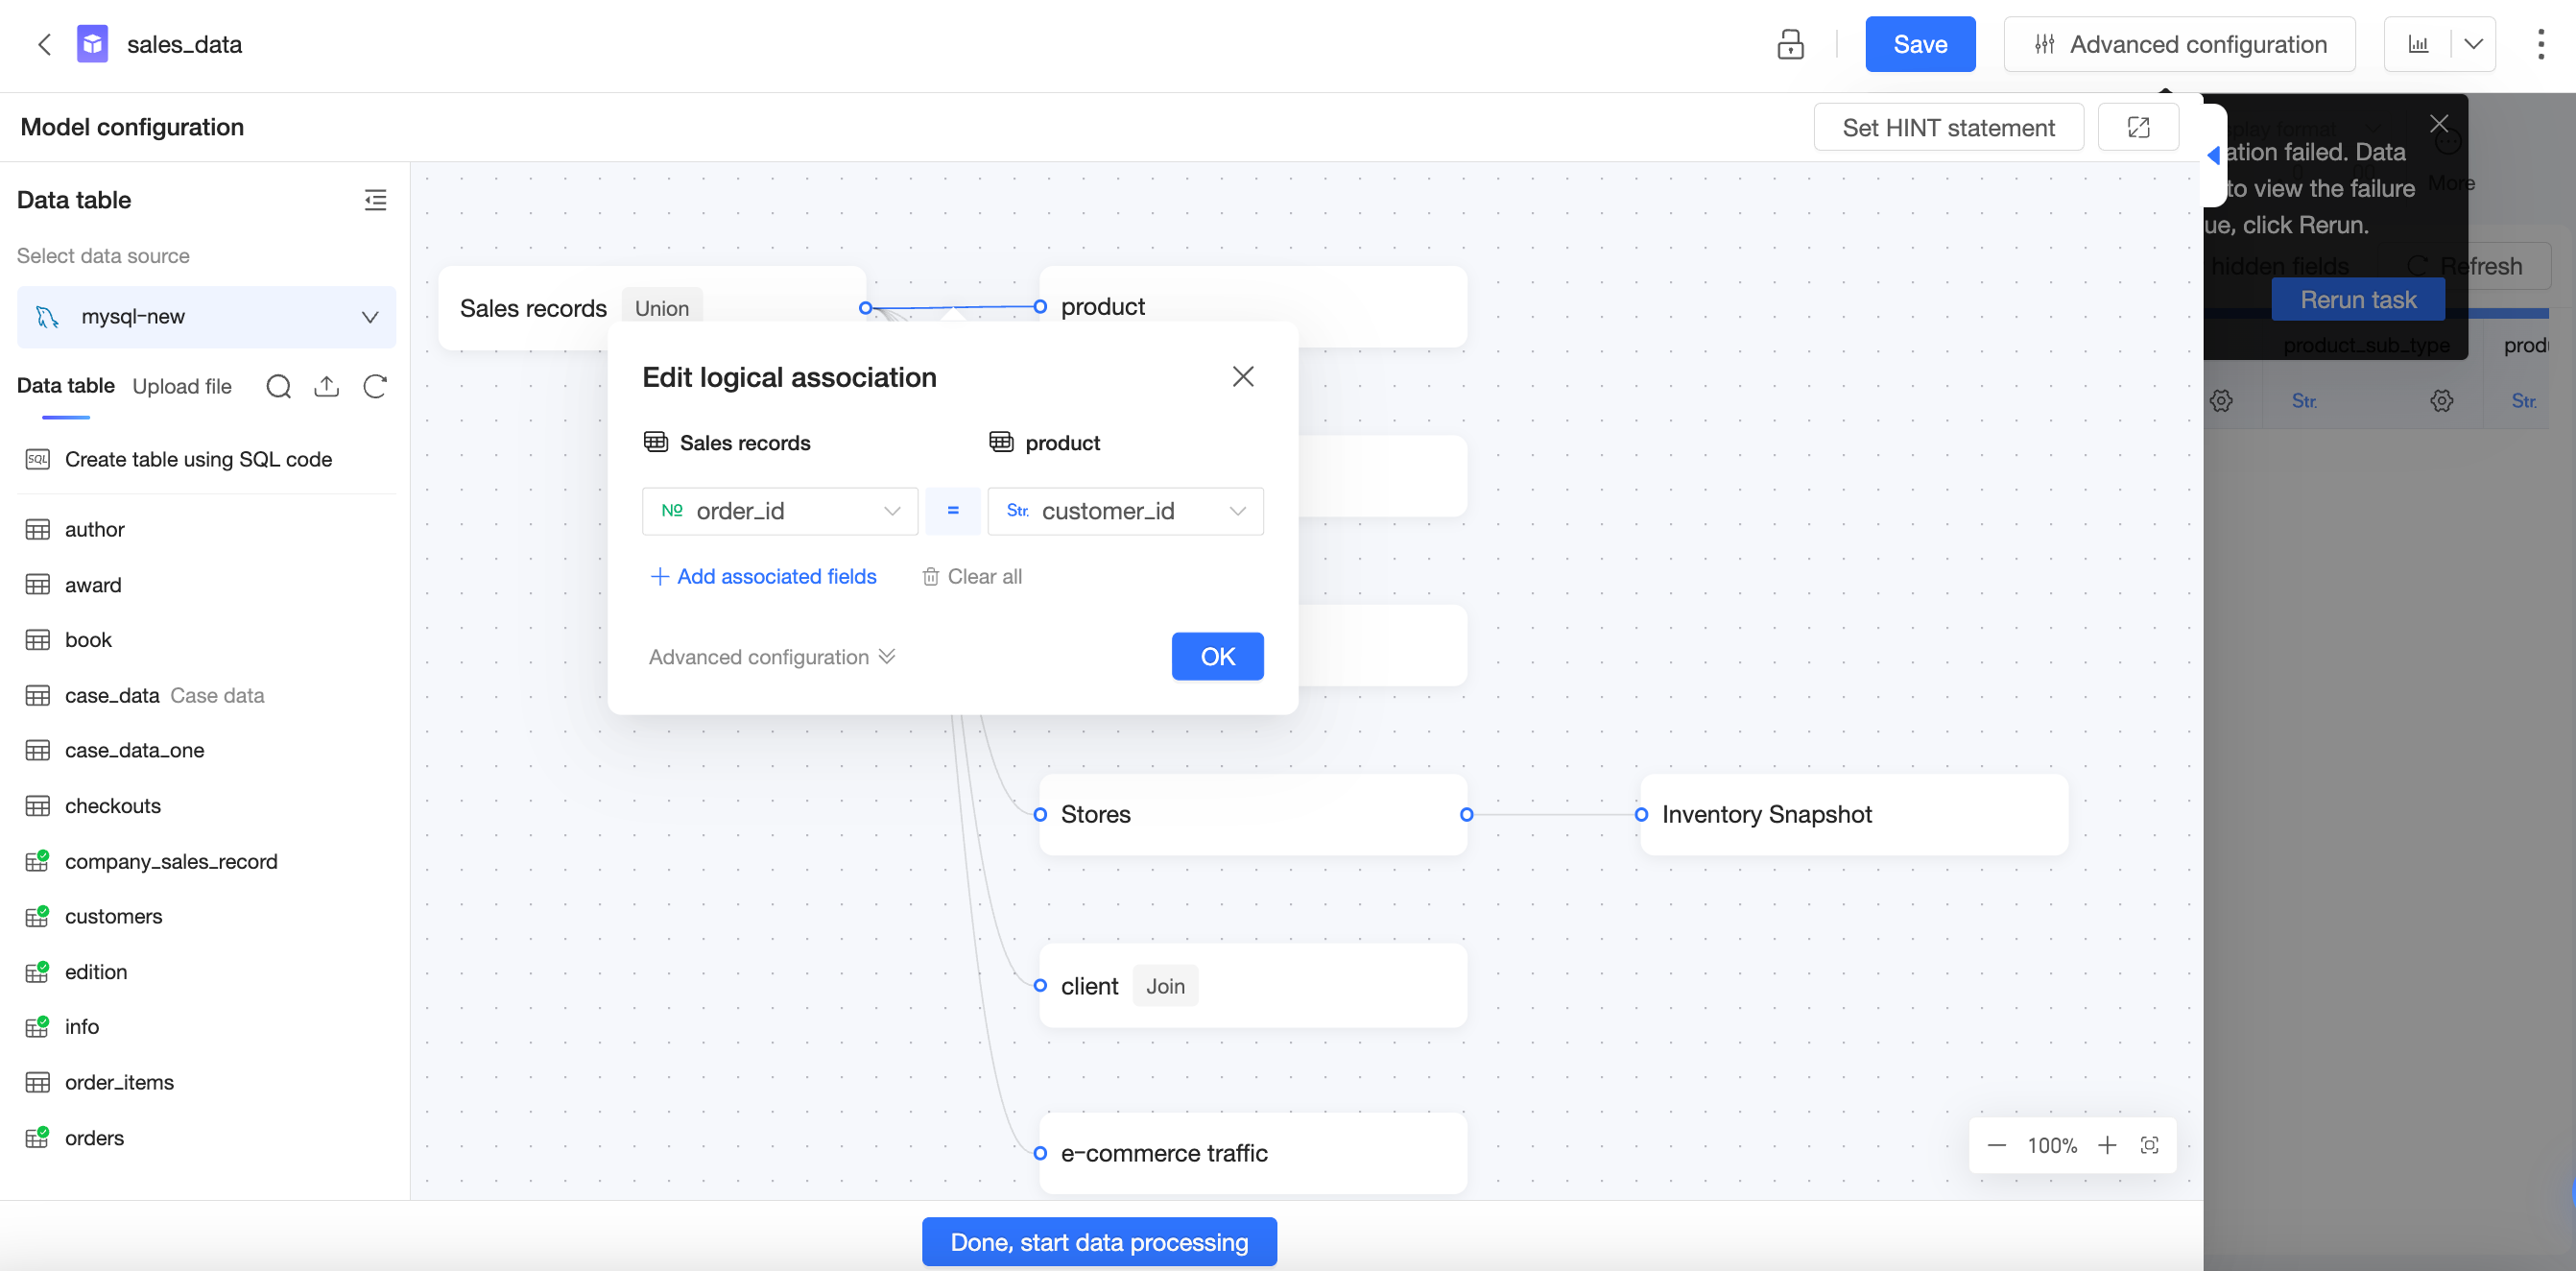Image resolution: width=2576 pixels, height=1271 pixels.
Task: Confirm the association with OK
Action: (x=1217, y=656)
